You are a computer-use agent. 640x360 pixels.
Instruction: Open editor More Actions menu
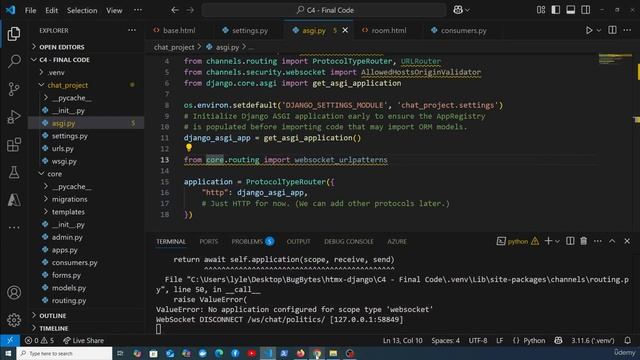coord(627,30)
